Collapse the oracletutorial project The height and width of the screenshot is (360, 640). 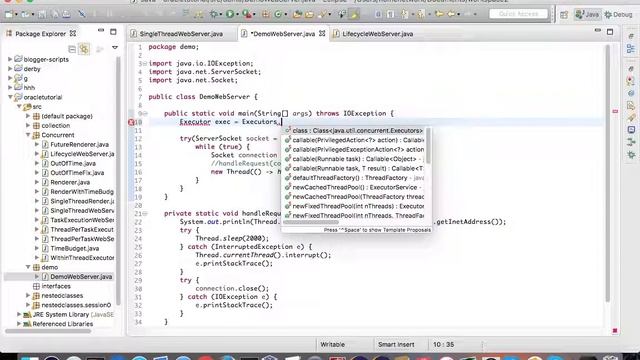[10, 97]
